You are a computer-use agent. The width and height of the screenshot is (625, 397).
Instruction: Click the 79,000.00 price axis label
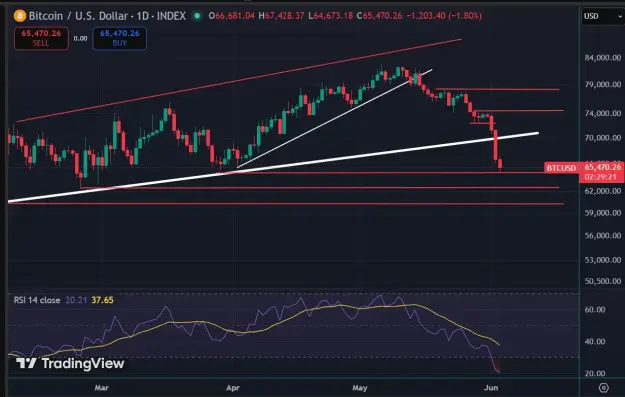point(603,85)
